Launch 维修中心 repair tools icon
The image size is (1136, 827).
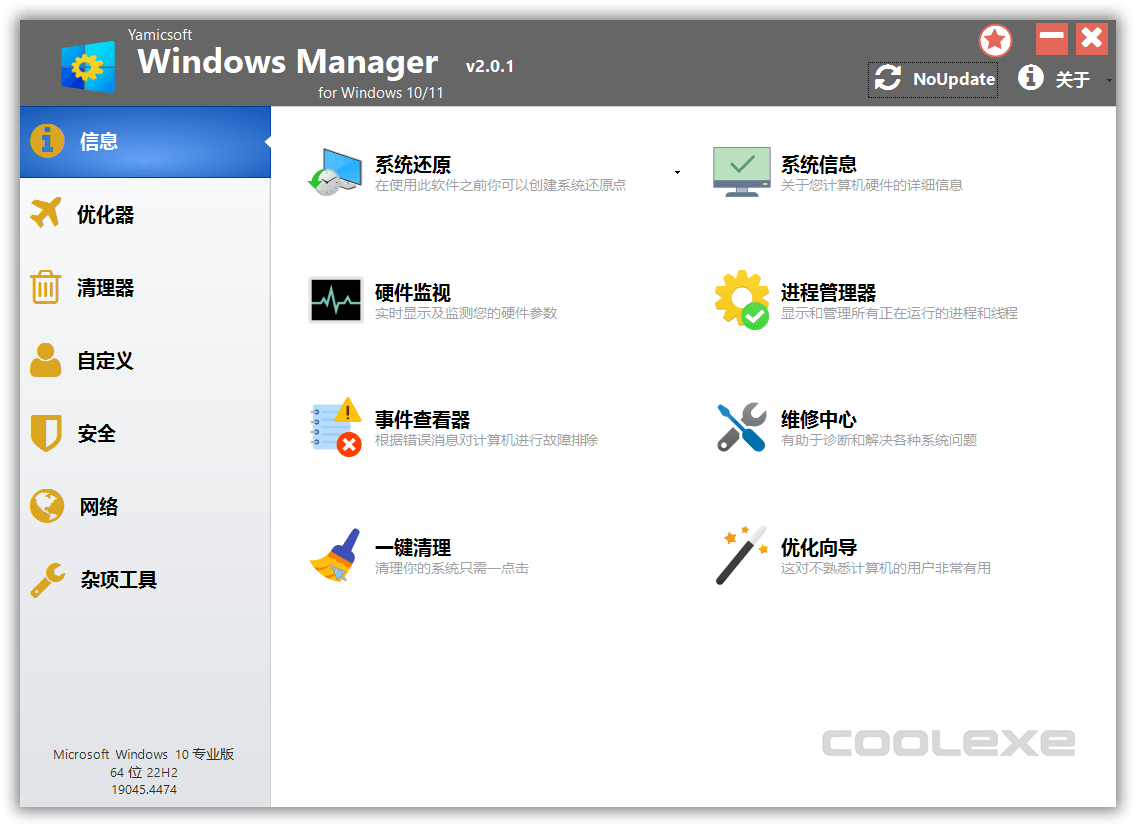(740, 426)
